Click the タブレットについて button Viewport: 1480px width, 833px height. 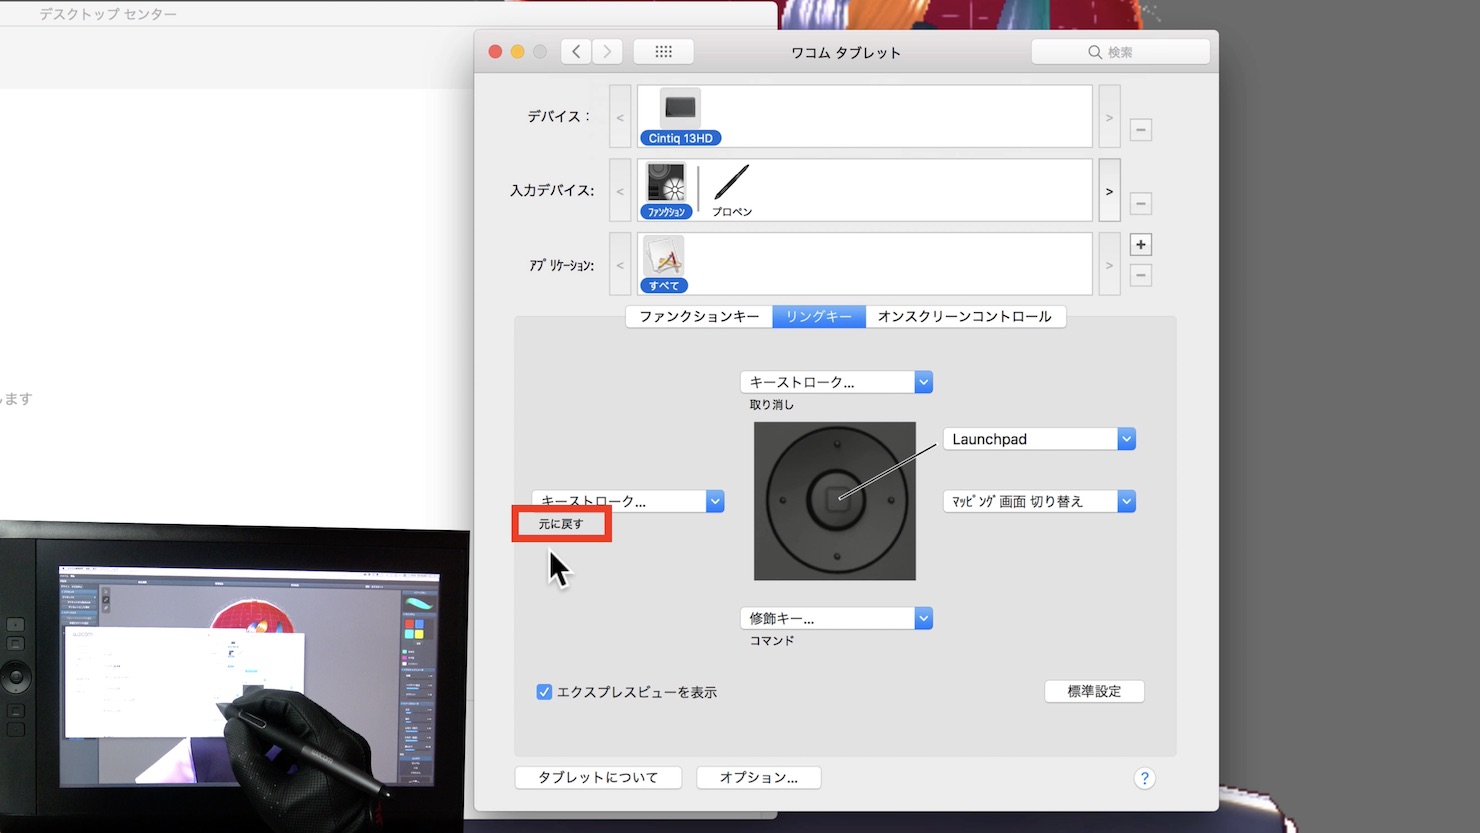(x=598, y=777)
